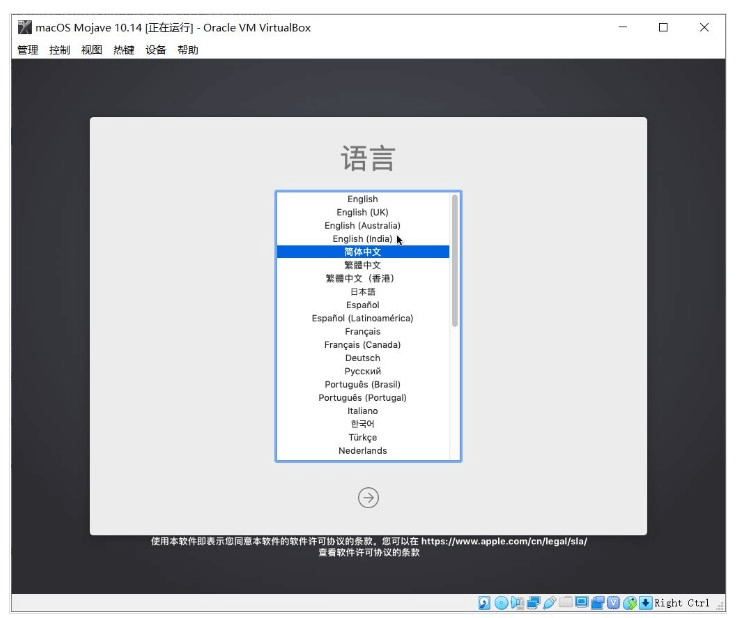Select Deutsch language
The width and height of the screenshot is (739, 618).
click(362, 358)
